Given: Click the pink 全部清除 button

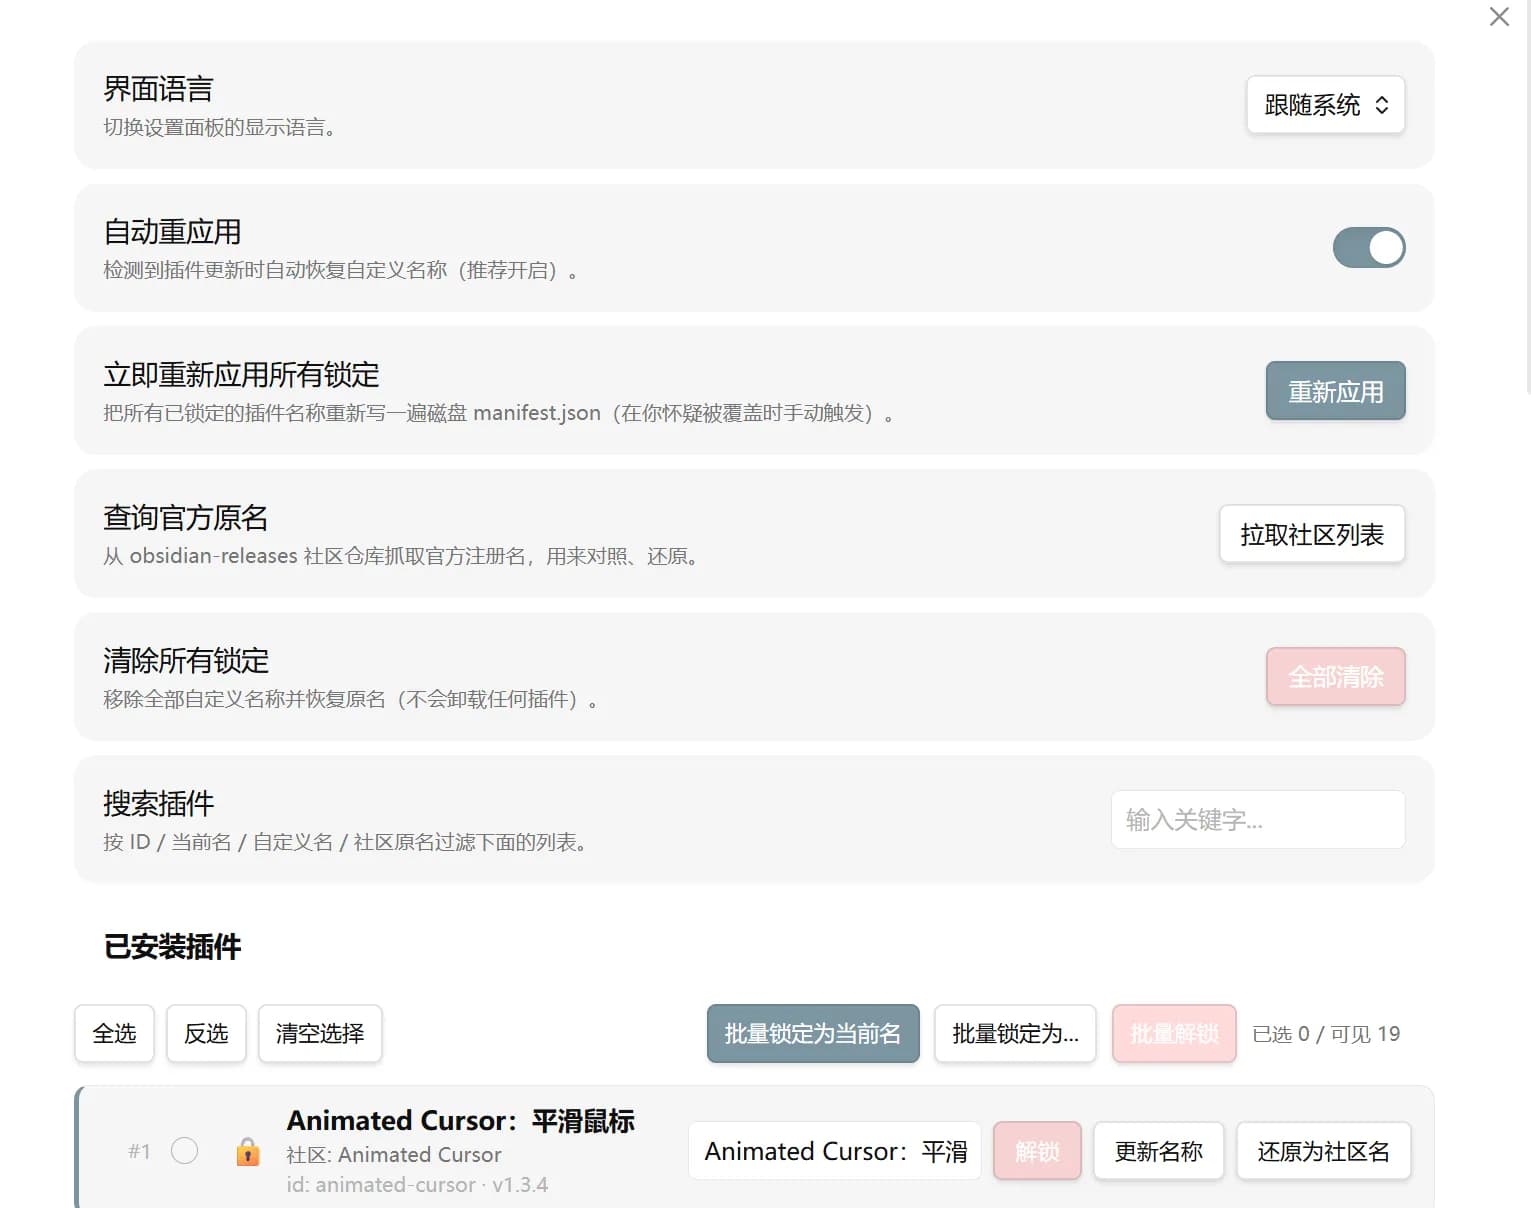Looking at the screenshot, I should [1336, 677].
